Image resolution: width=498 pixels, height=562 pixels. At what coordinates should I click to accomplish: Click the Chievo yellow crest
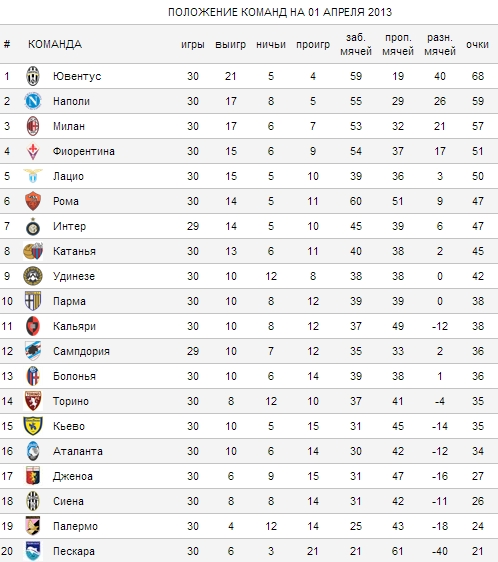coord(33,426)
